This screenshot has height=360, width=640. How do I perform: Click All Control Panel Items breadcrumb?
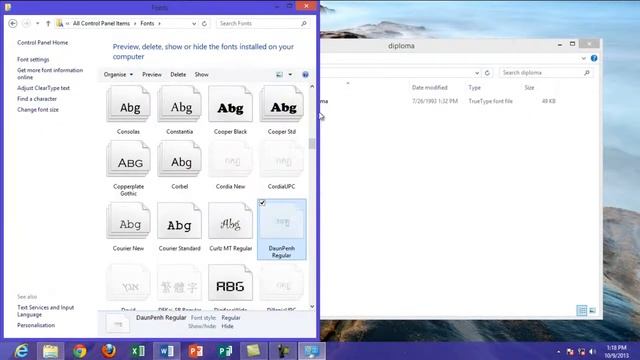(x=101, y=24)
